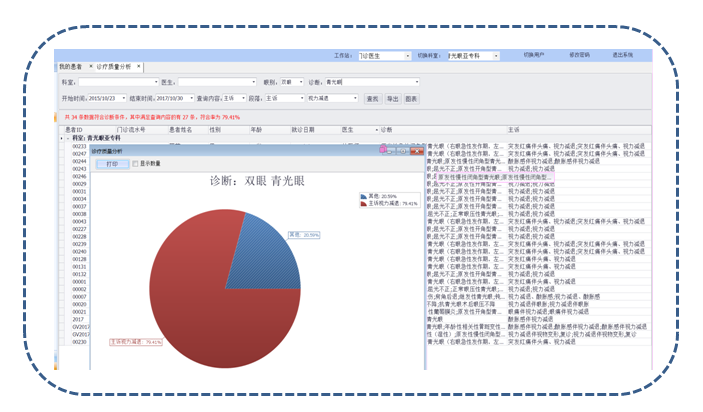Select patient row 00043
This screenshot has width=703, height=412.
pyautogui.click(x=79, y=222)
